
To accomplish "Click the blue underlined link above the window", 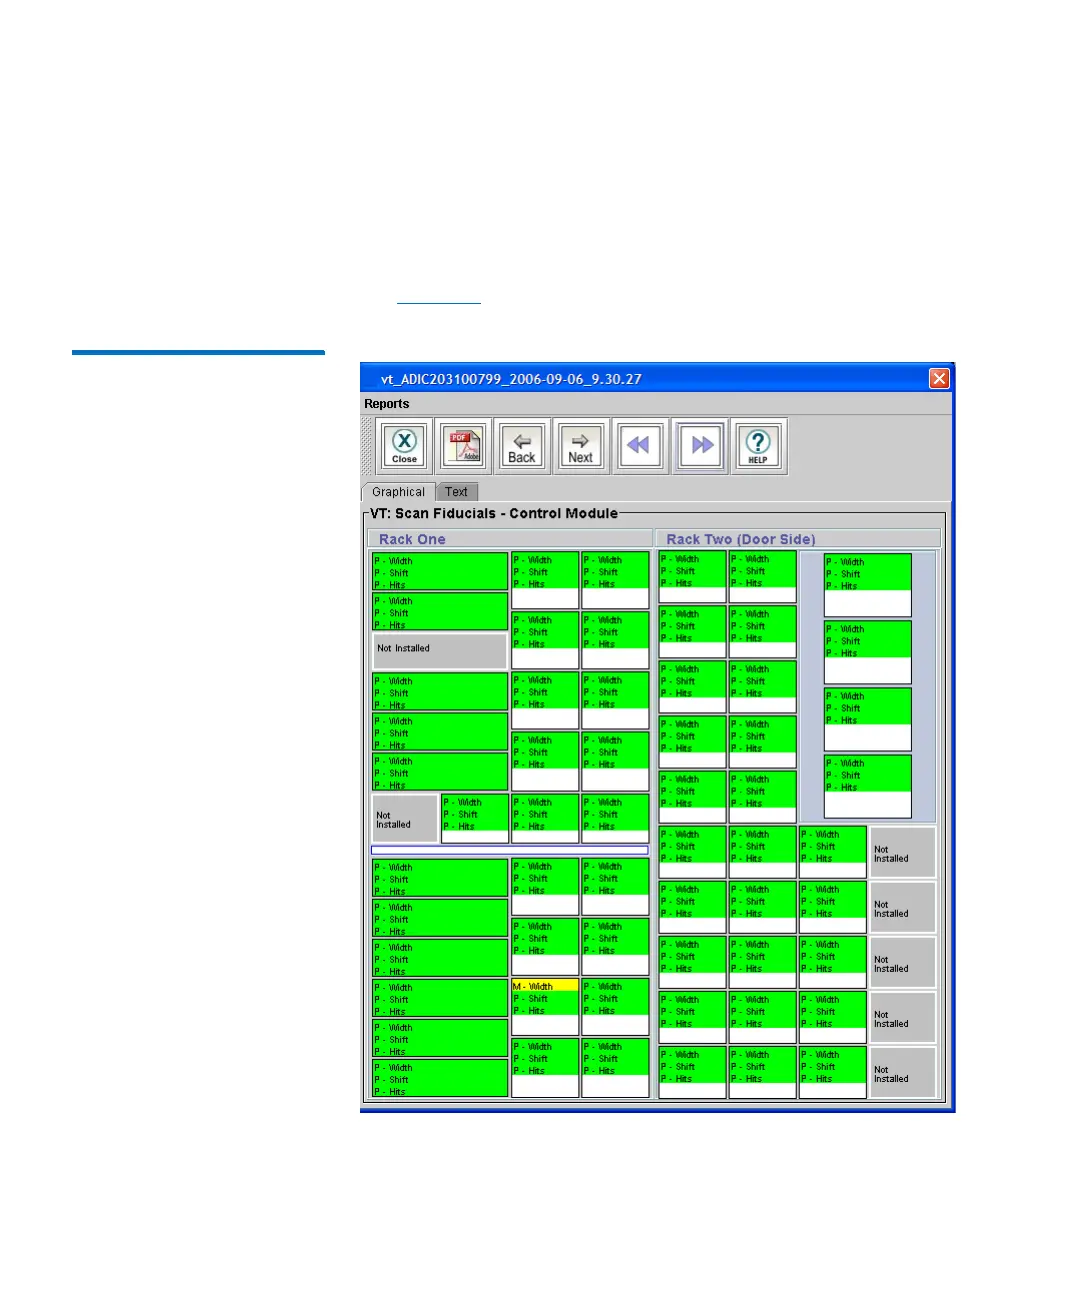I will (x=439, y=299).
